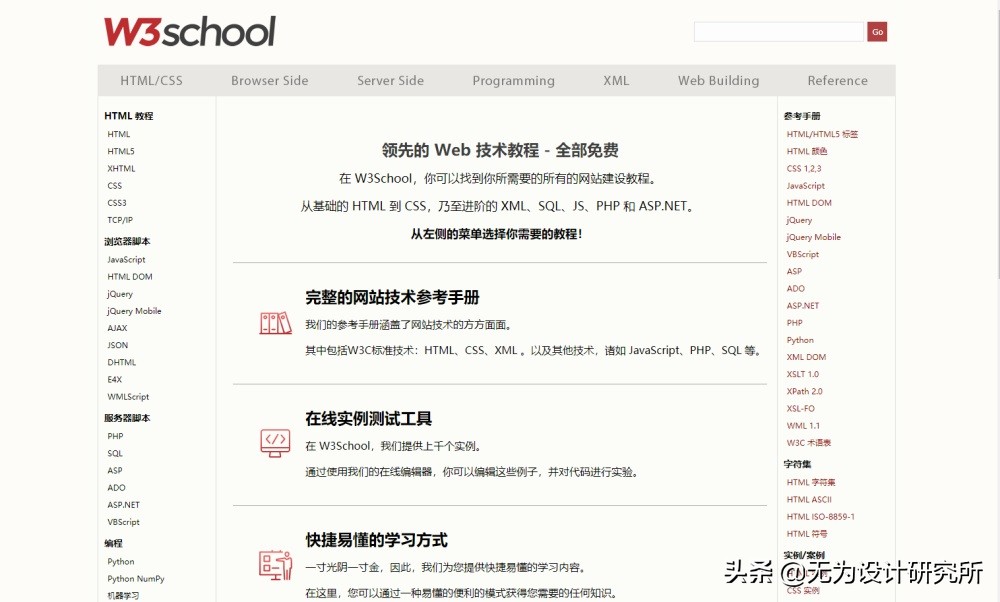Viewport: 1000px width, 602px height.
Task: Click the W3school logo
Action: point(188,31)
